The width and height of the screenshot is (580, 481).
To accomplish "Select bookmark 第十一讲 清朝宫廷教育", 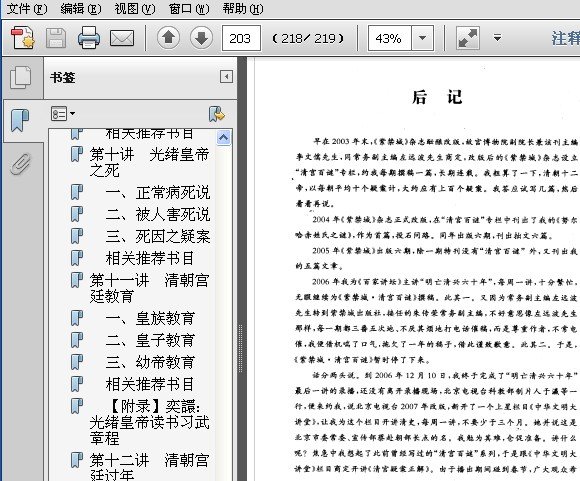I will tap(149, 288).
